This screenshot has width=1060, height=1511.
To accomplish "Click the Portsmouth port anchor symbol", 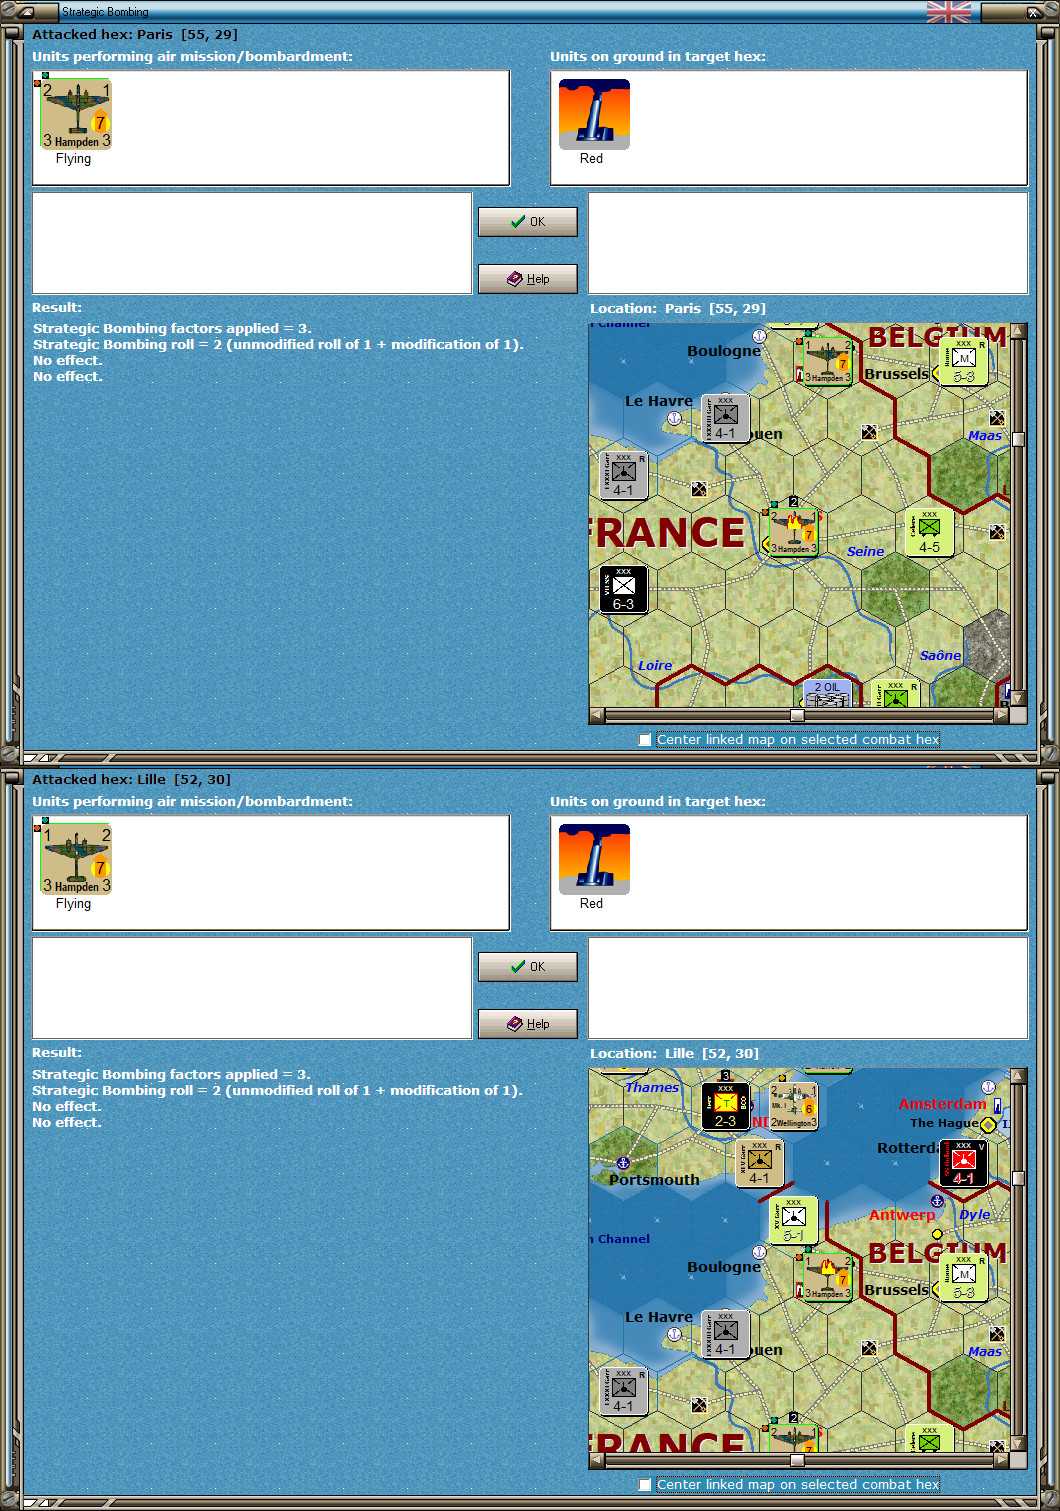I will (623, 1163).
